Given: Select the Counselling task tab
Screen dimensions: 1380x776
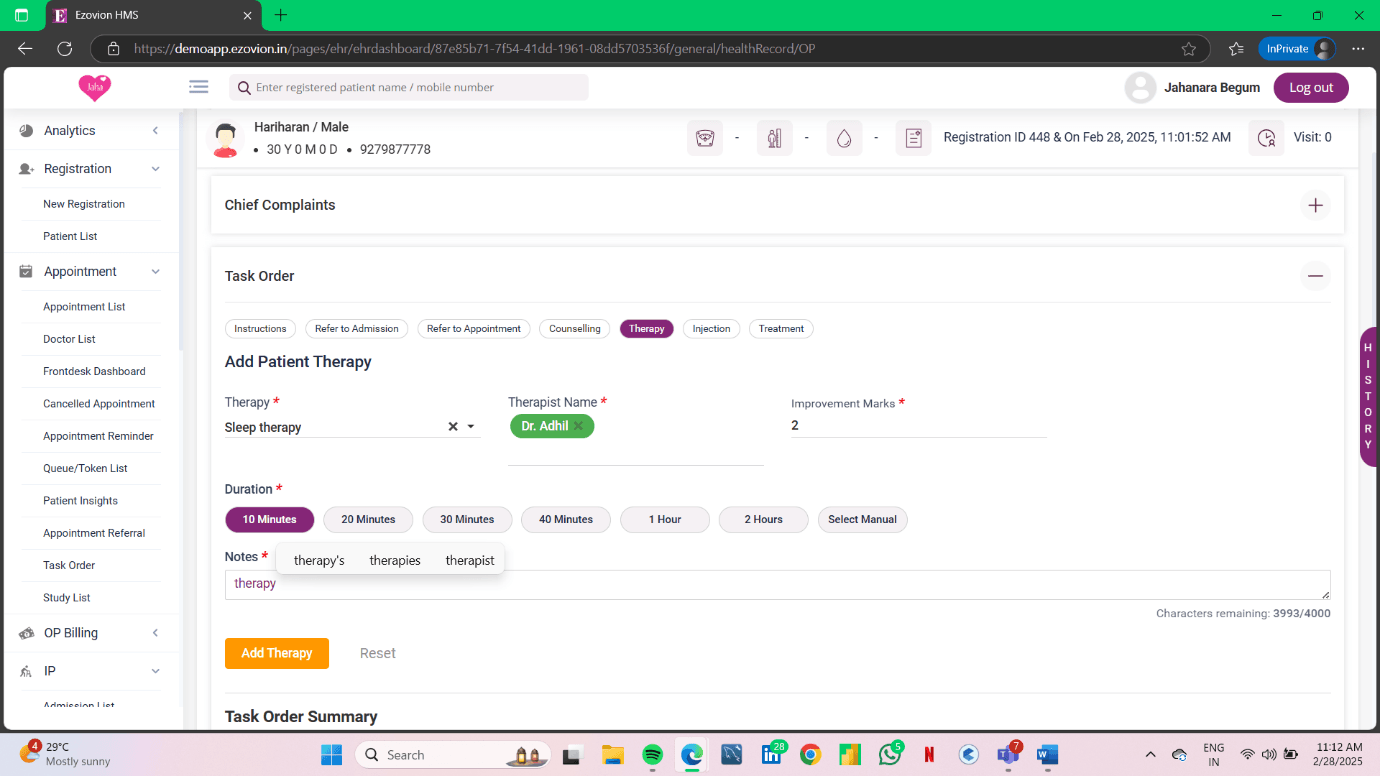Looking at the screenshot, I should coord(575,328).
